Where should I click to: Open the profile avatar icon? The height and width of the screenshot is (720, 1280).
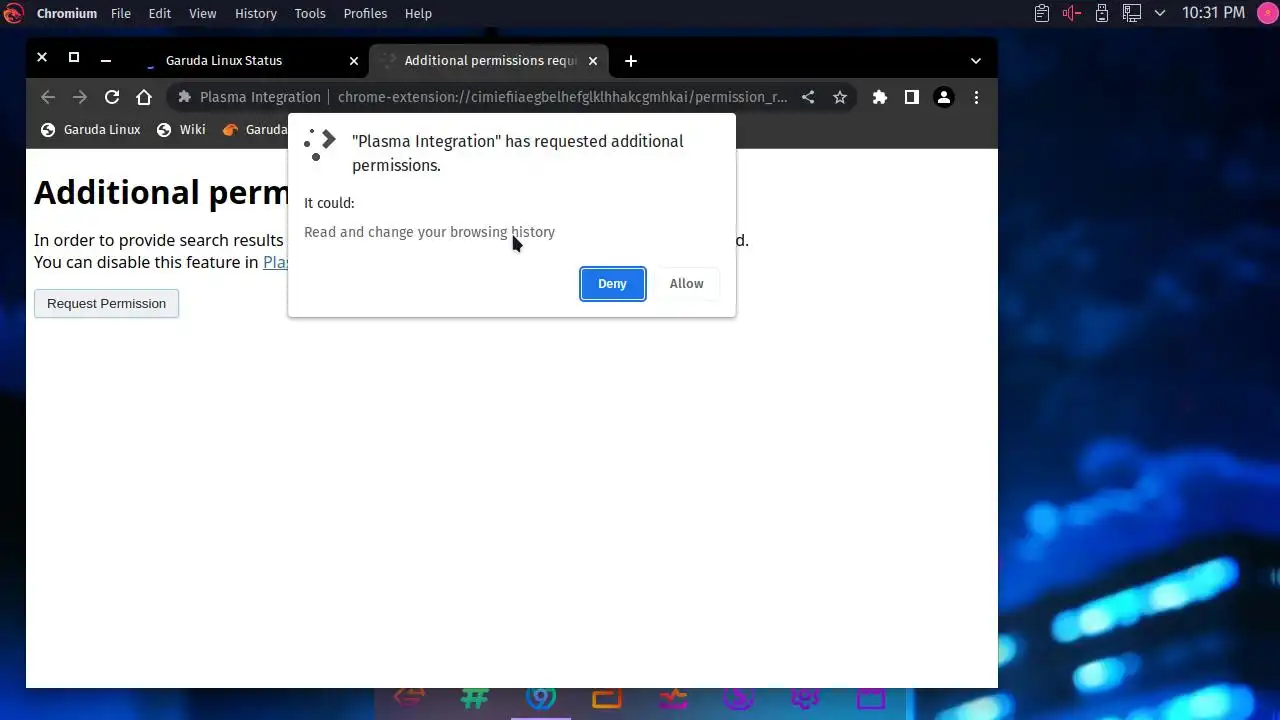tap(944, 97)
